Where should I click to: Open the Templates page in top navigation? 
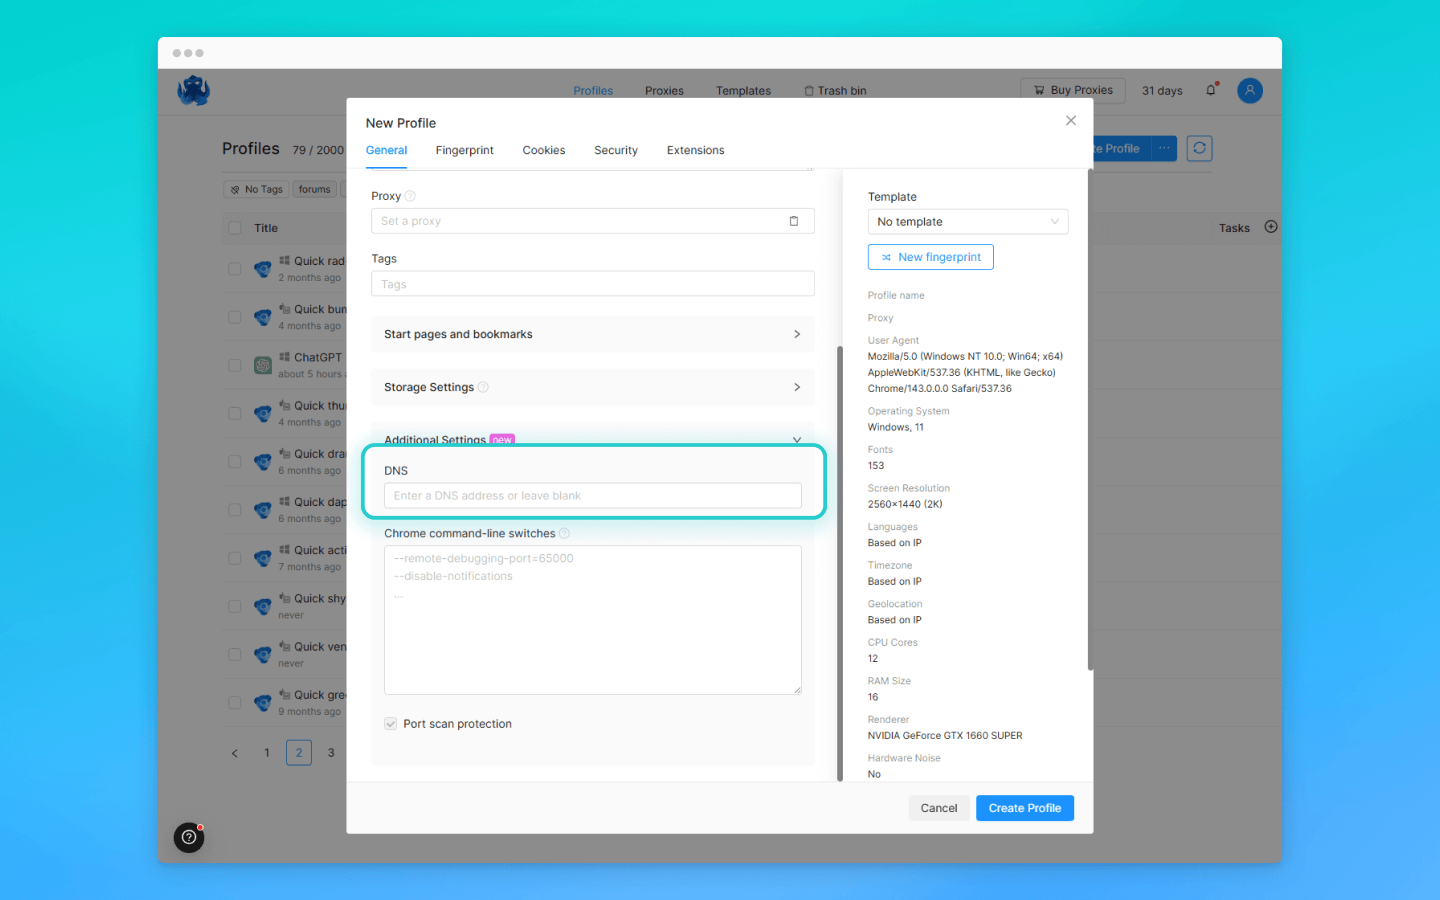click(x=743, y=91)
